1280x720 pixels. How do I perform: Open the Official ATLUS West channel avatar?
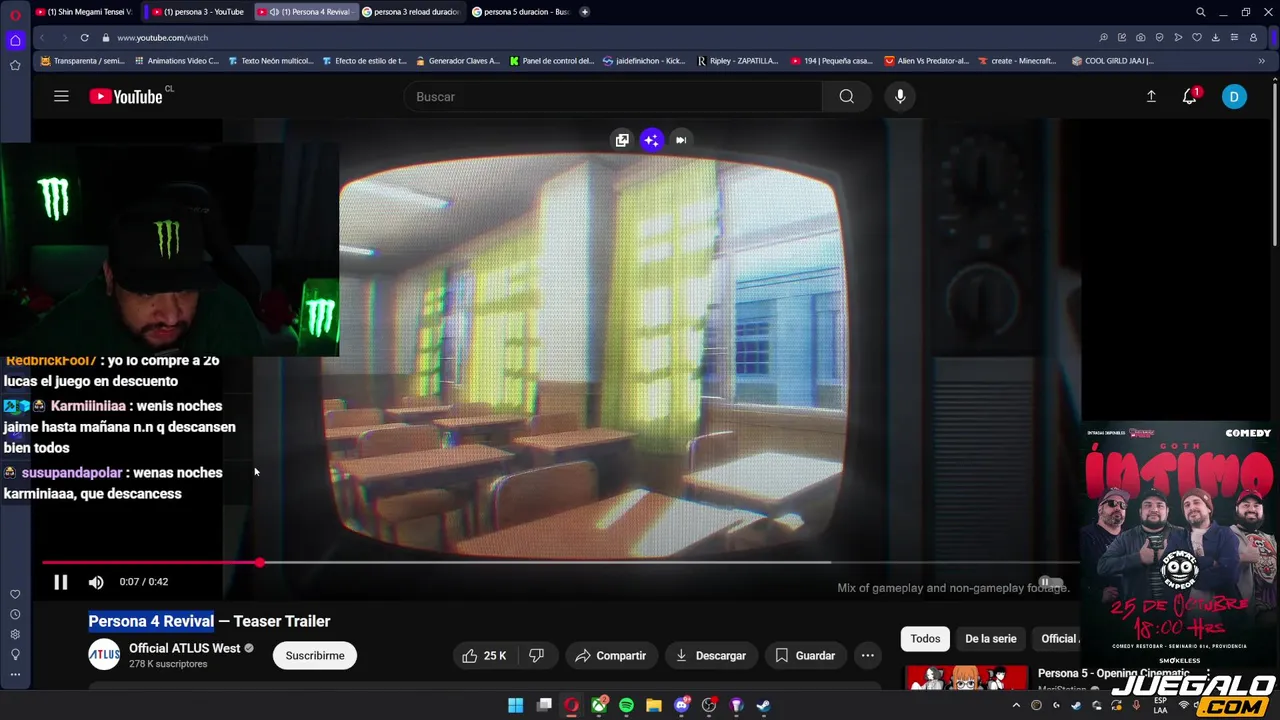click(x=104, y=655)
